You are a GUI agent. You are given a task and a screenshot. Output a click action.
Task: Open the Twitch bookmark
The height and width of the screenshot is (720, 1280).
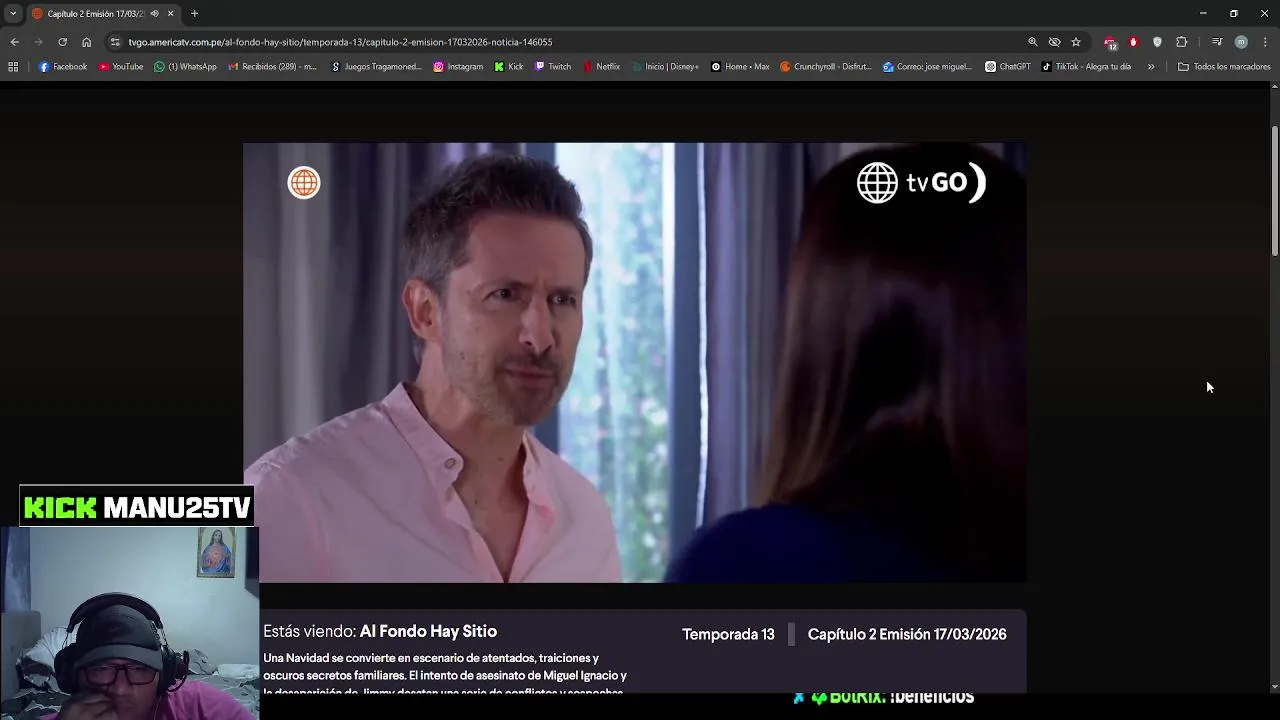click(553, 67)
